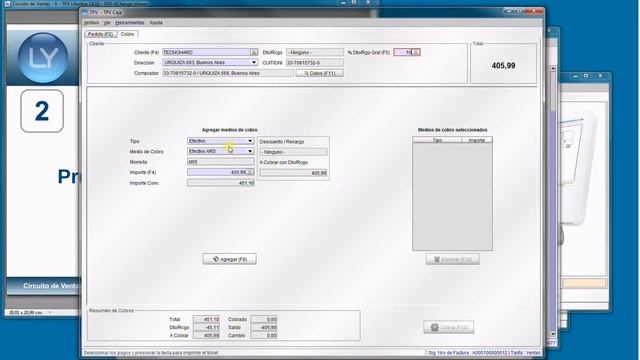Click the Cliente (F4) field showing TECNOHARD
Image resolution: width=640 pixels, height=360 pixels.
click(x=206, y=52)
